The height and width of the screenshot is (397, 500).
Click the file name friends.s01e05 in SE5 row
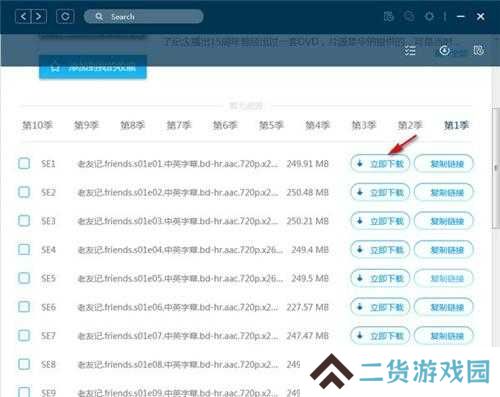[180, 278]
